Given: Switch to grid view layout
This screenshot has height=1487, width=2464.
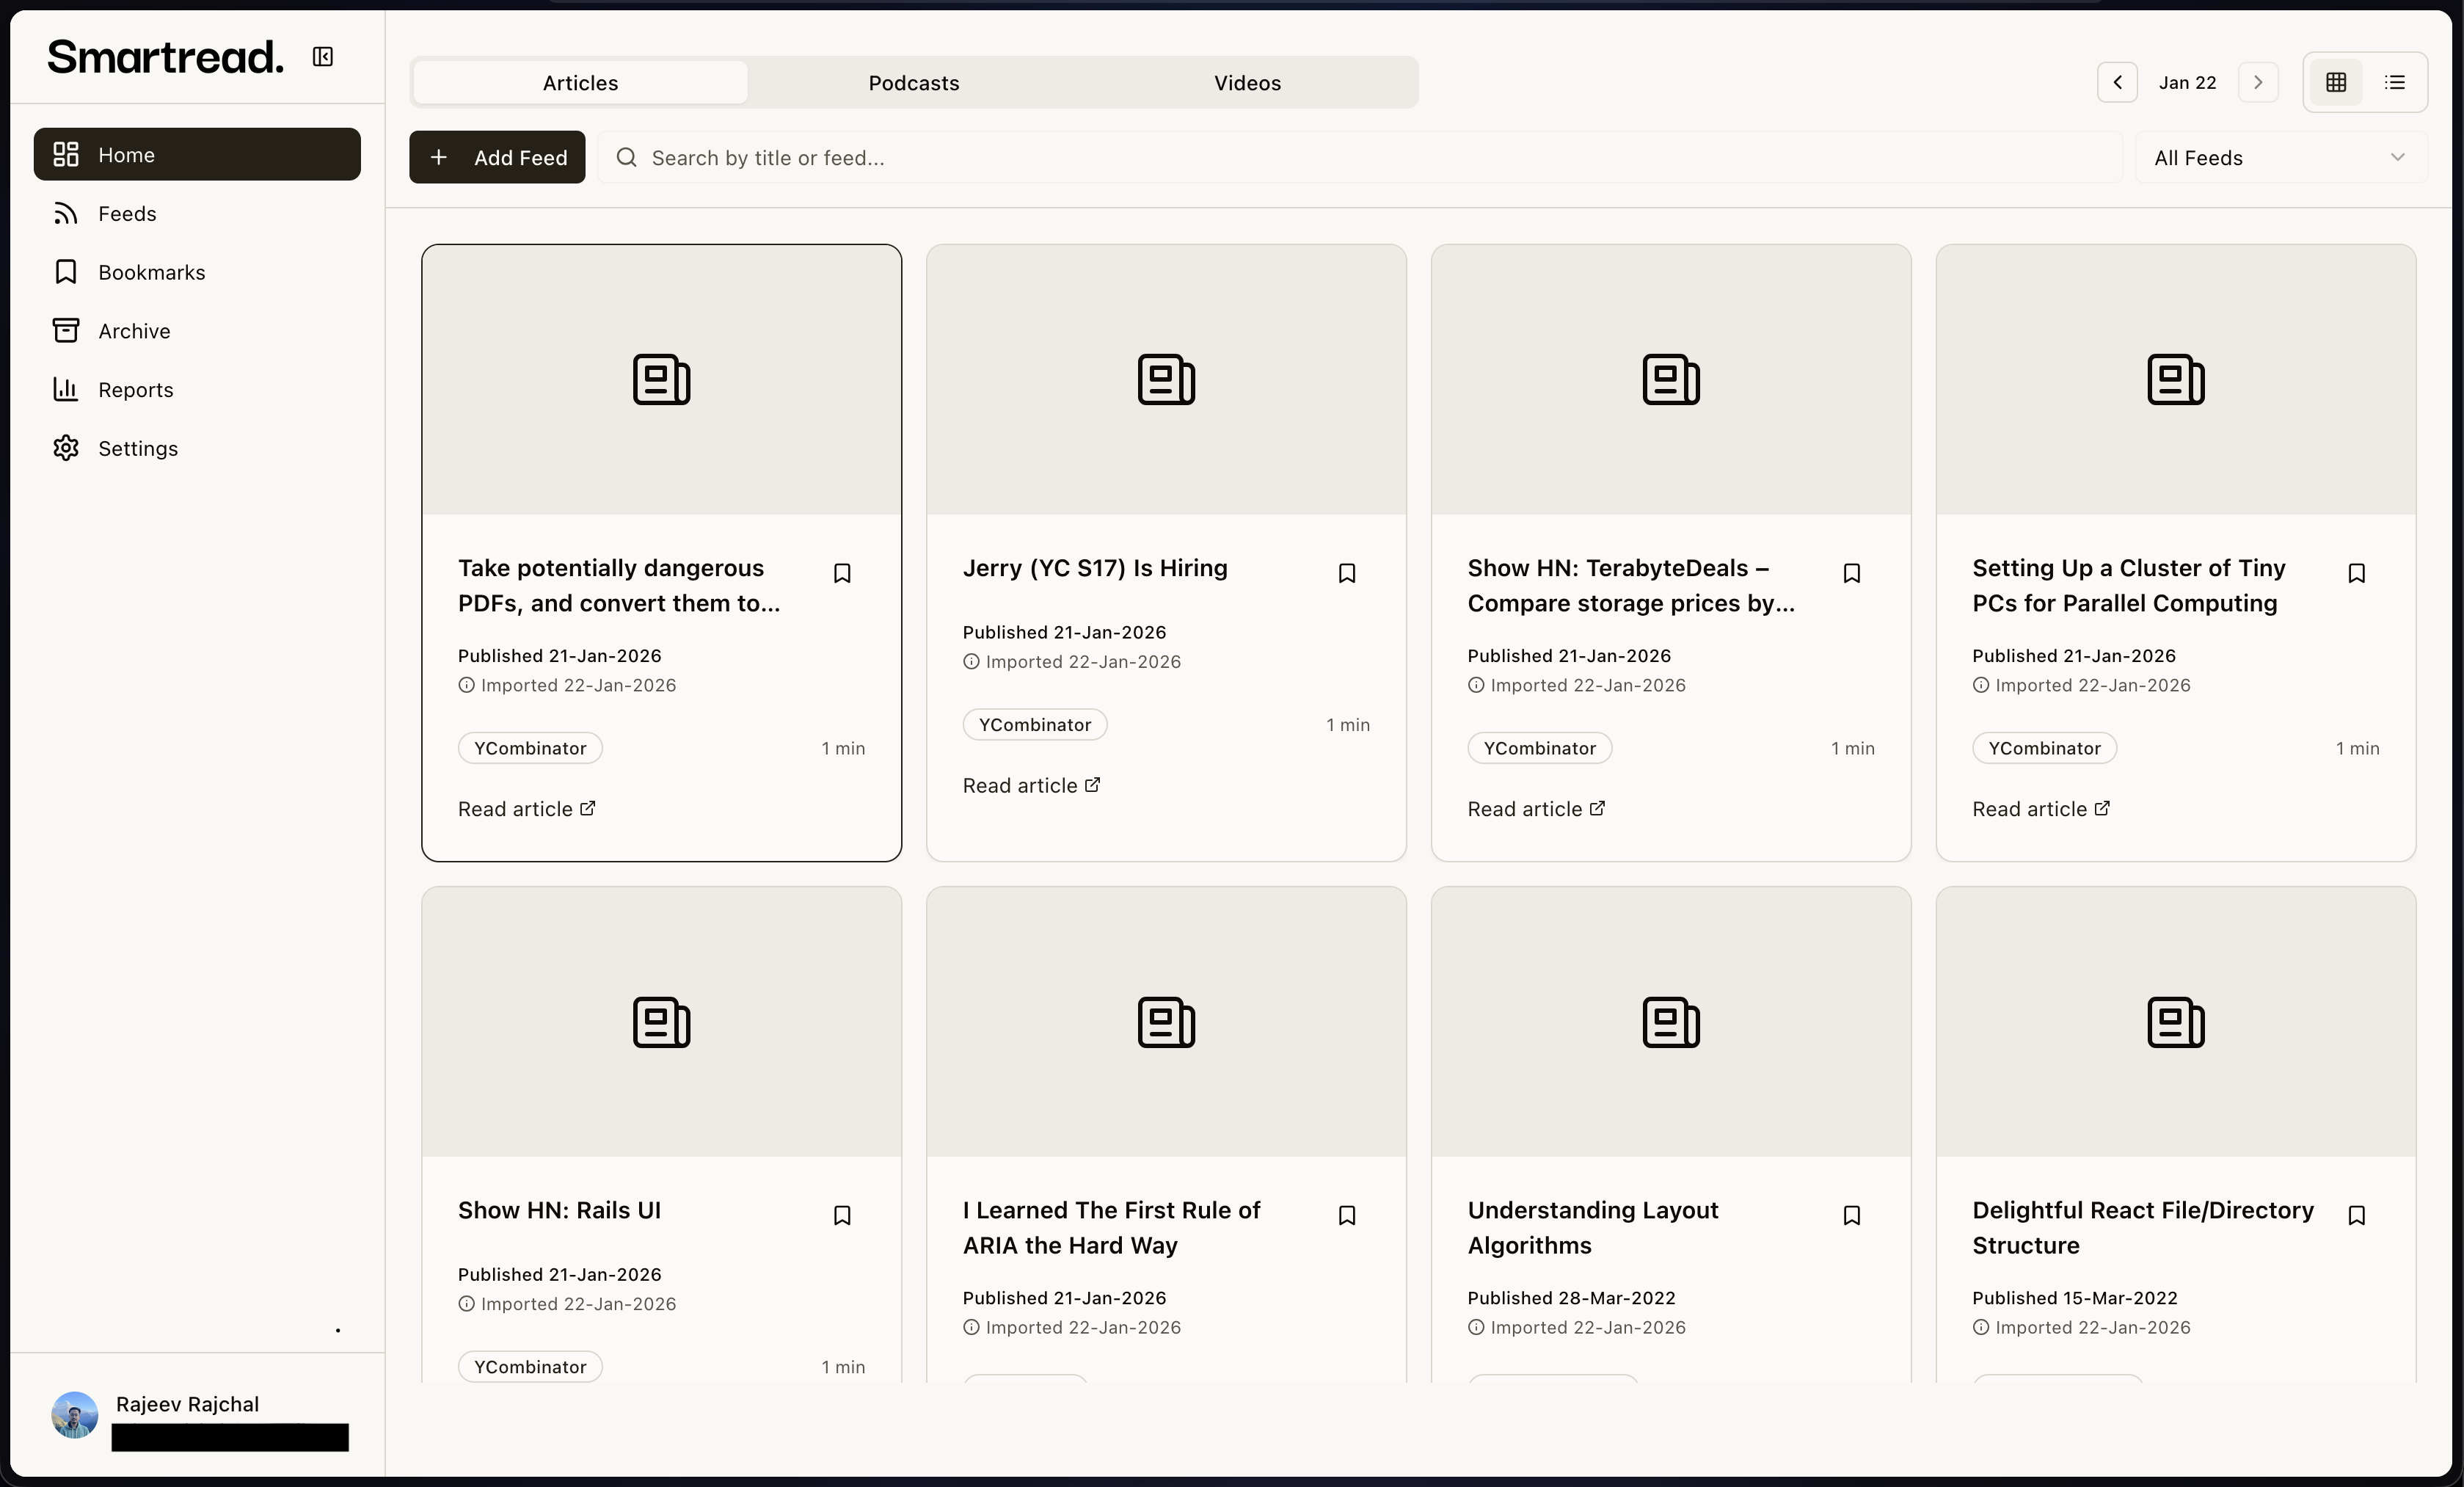Looking at the screenshot, I should click(2336, 83).
